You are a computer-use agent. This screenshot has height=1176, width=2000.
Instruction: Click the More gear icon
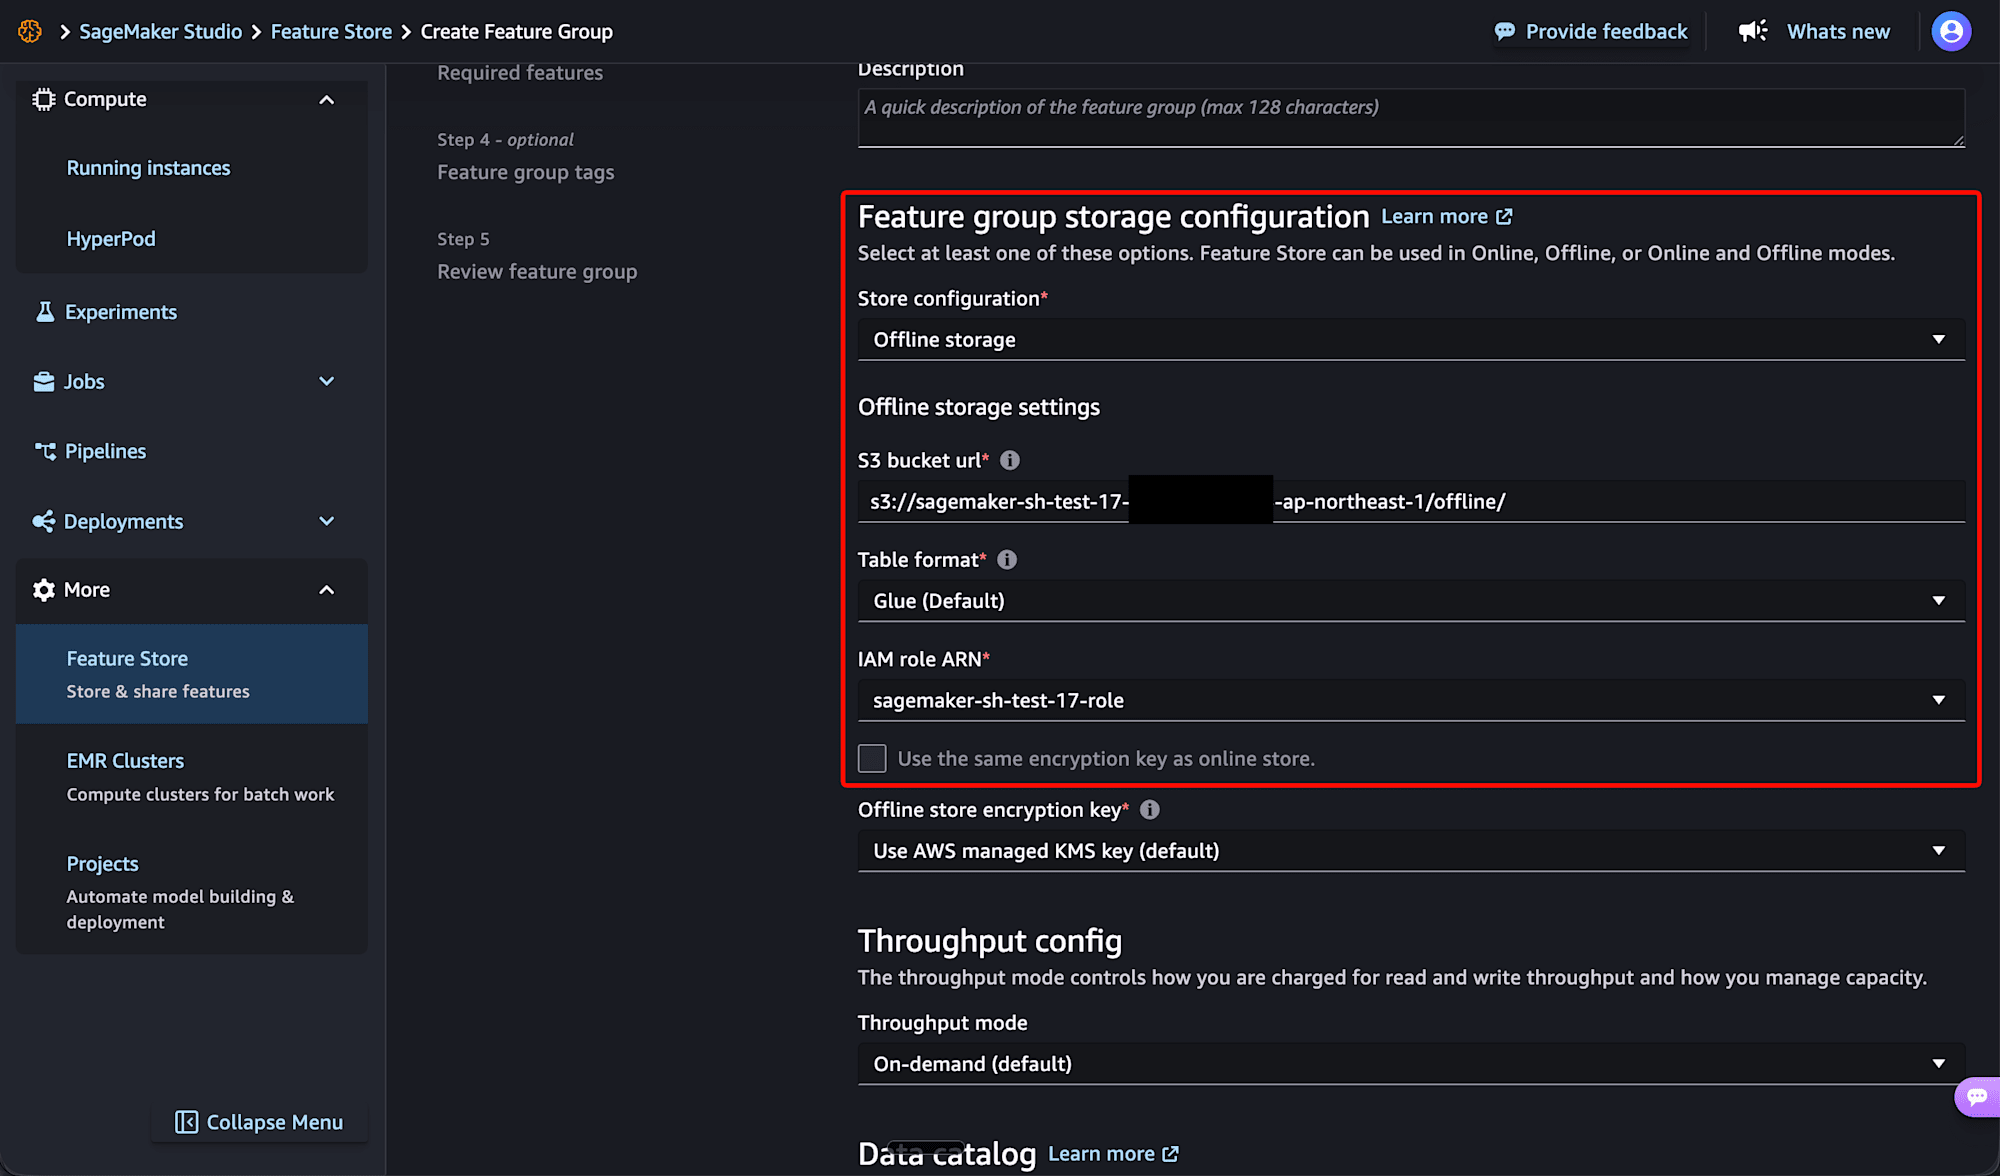click(x=44, y=590)
